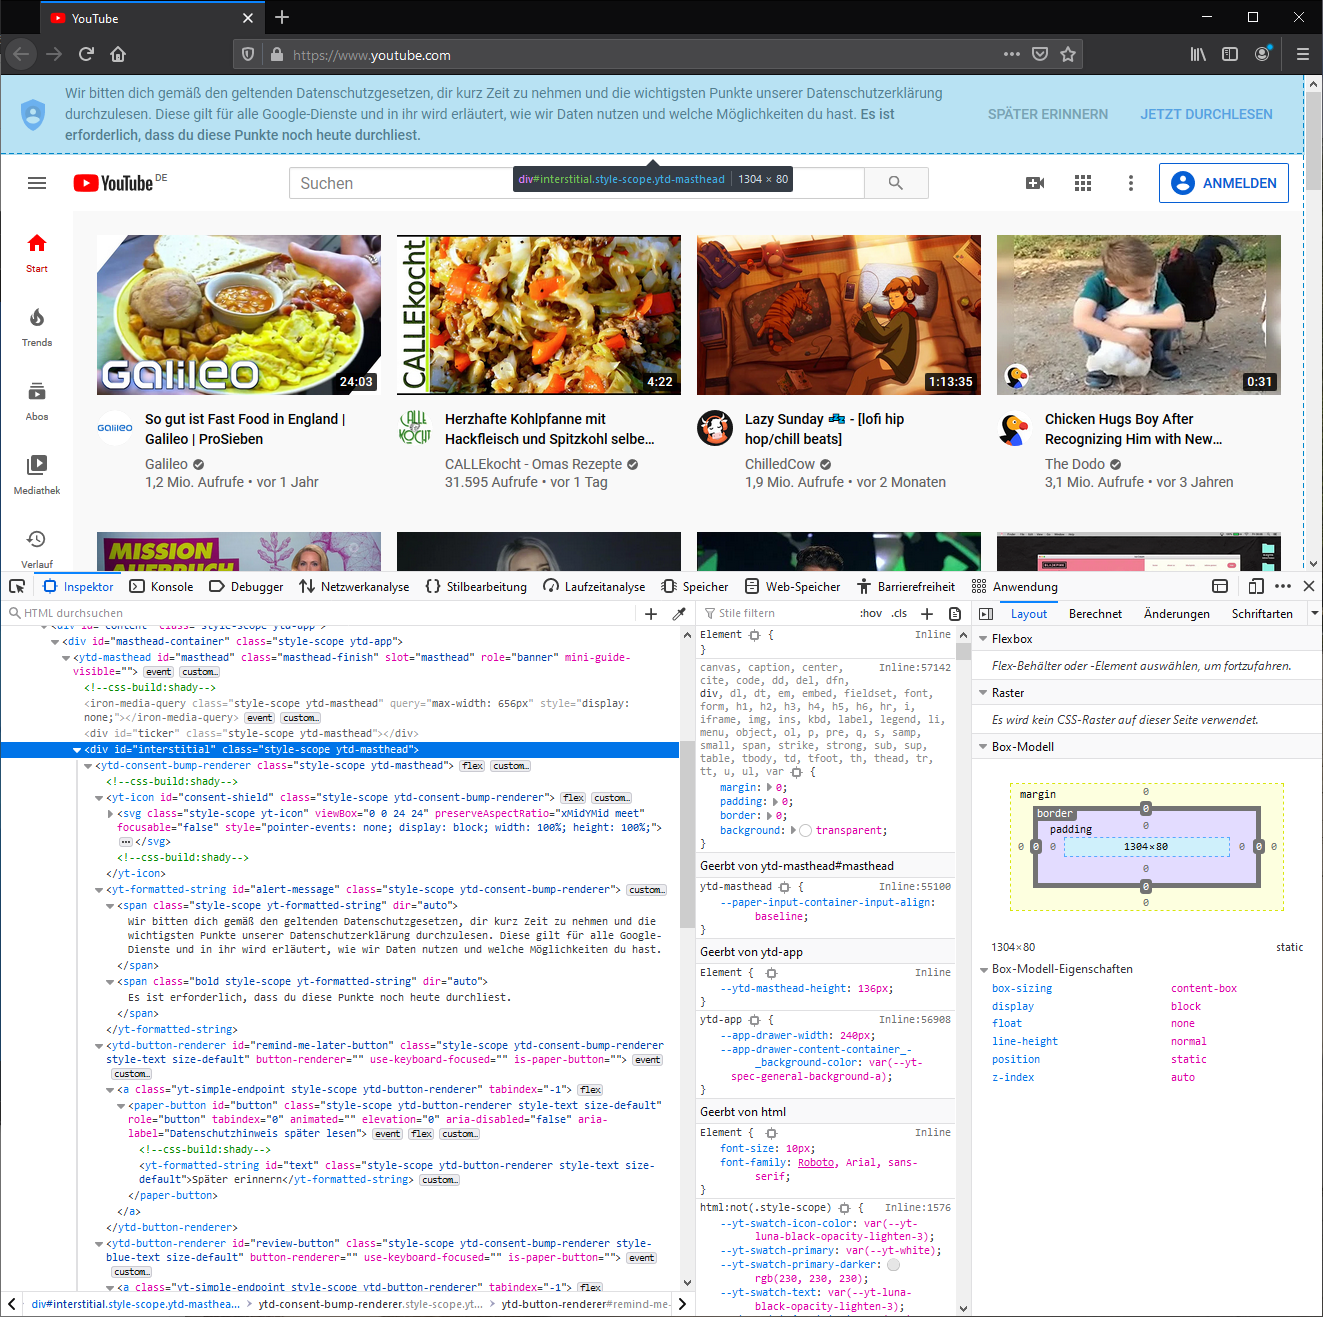
Task: Toggle flex badge on yt-icon consent-shield node
Action: tap(573, 798)
